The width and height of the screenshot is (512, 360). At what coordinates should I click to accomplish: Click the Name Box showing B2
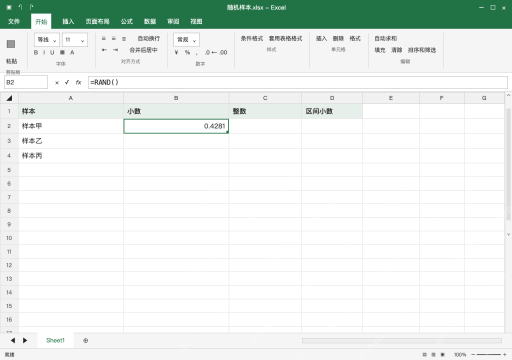[x=26, y=82]
